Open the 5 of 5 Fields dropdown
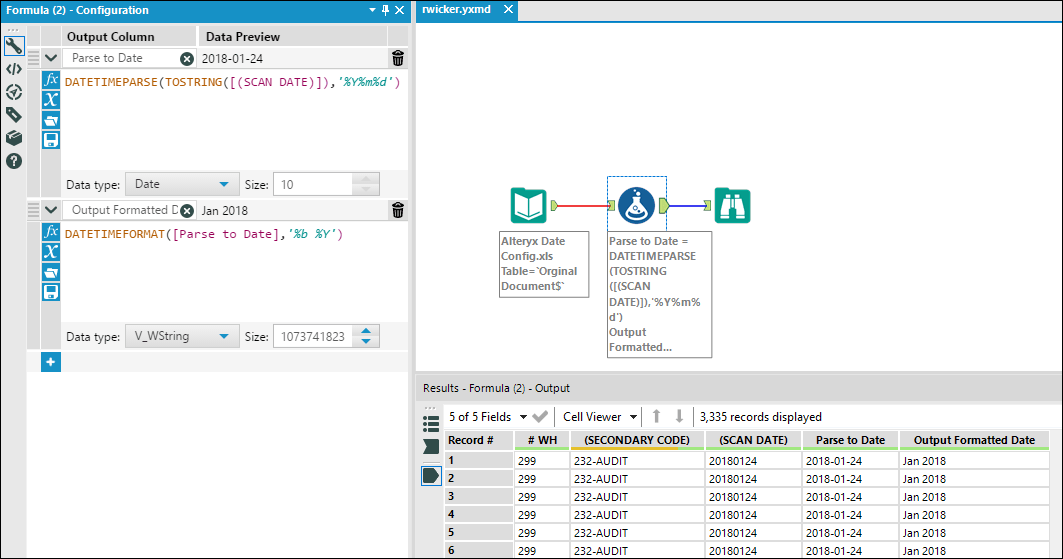The image size is (1063, 559). (488, 417)
